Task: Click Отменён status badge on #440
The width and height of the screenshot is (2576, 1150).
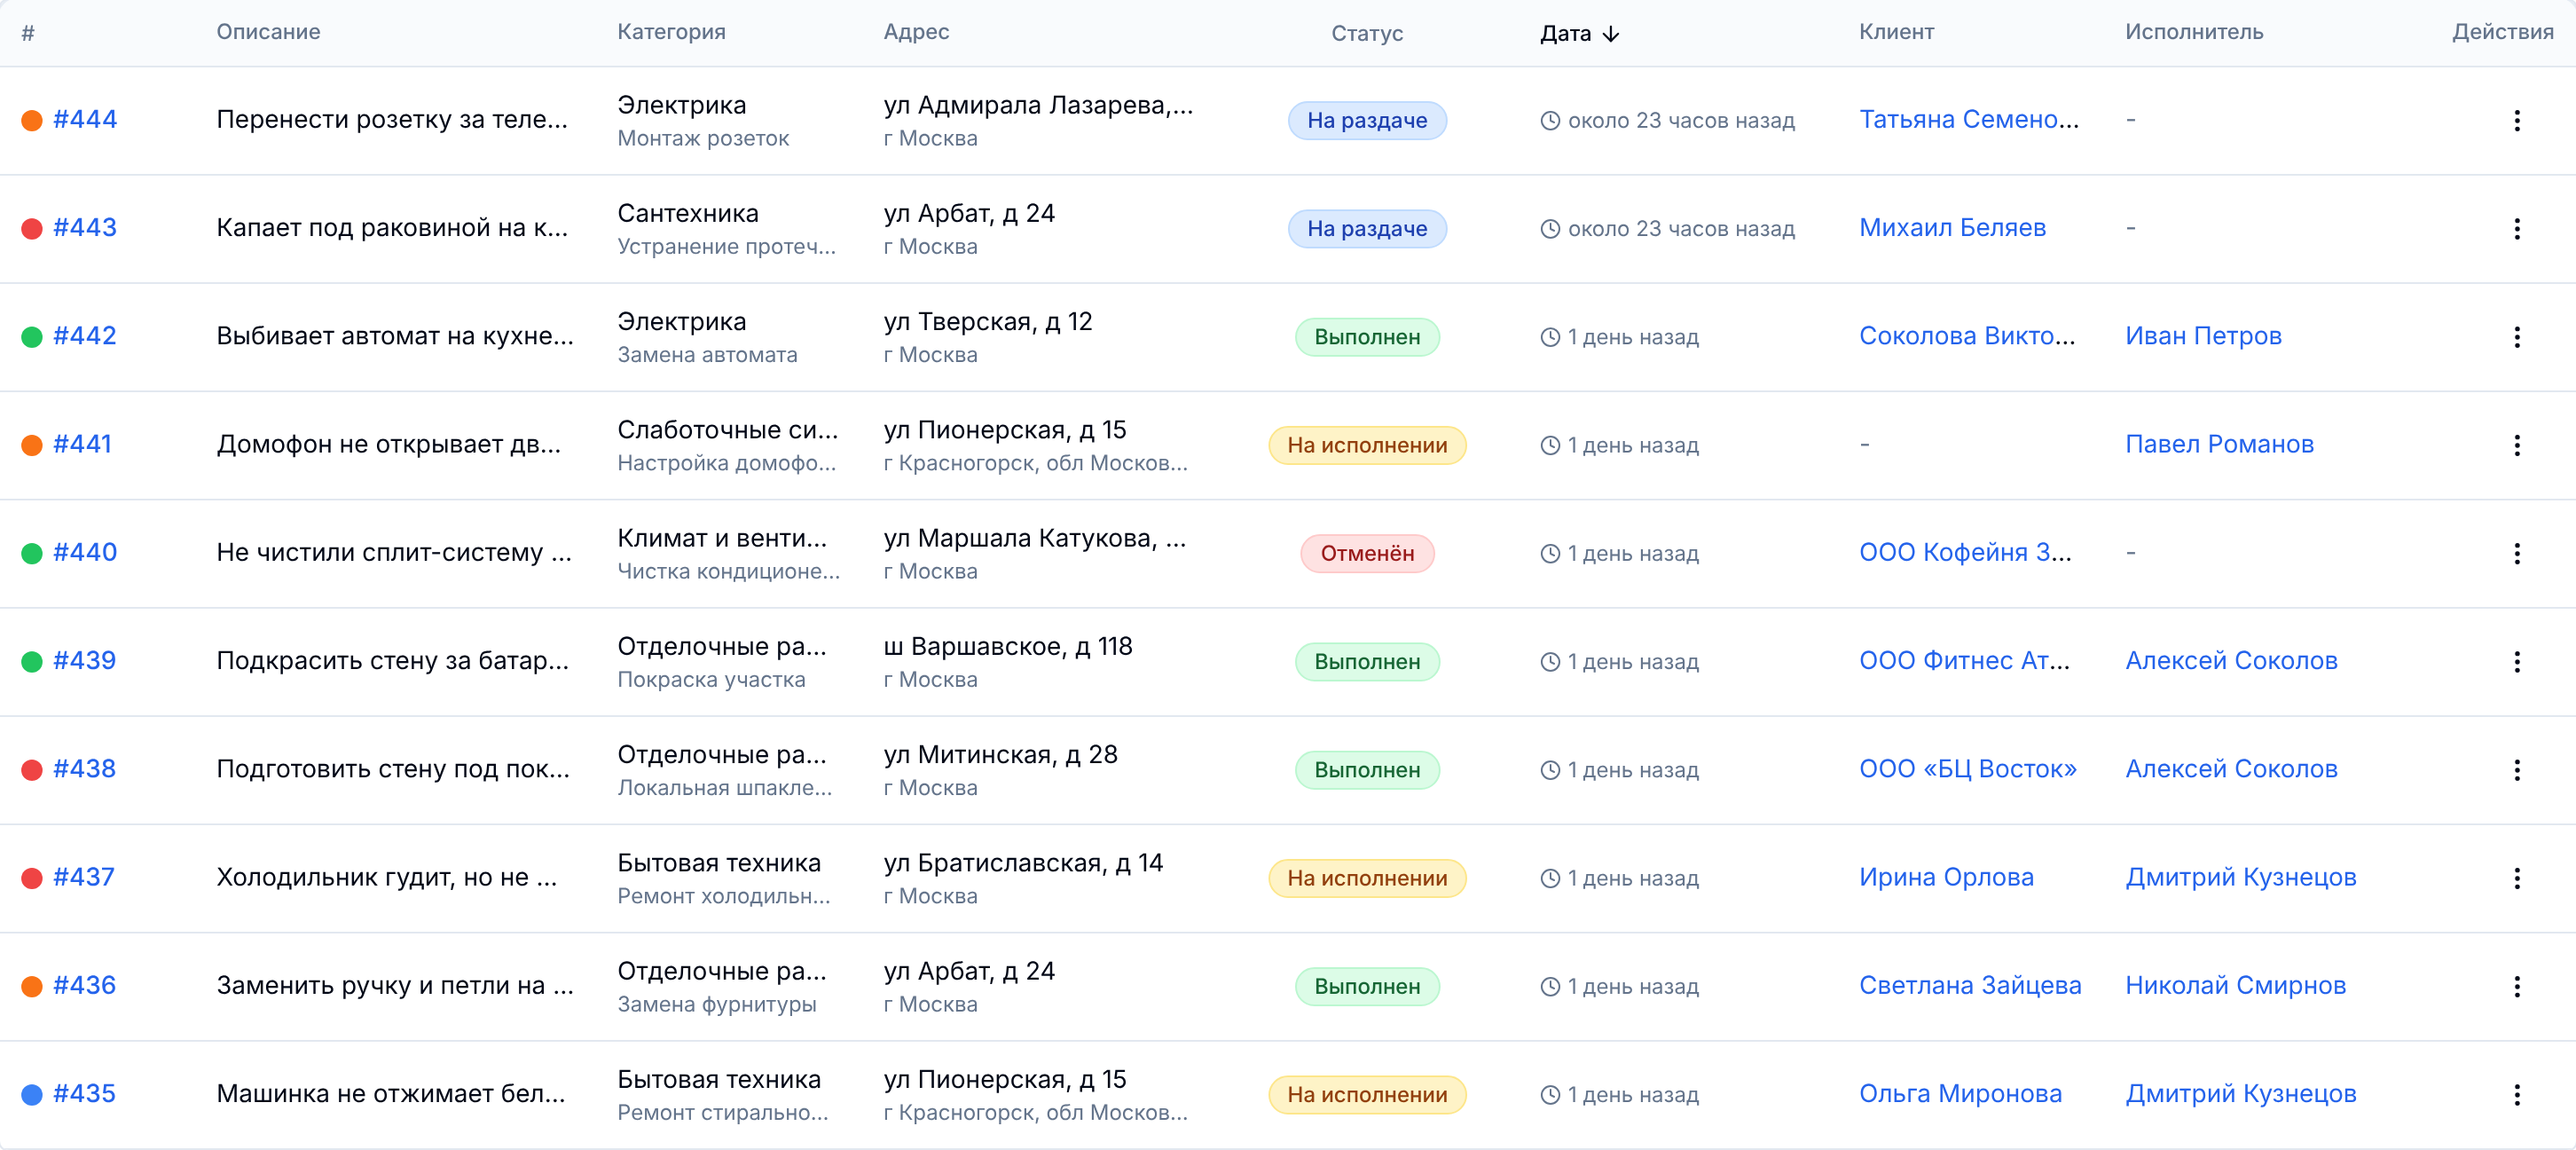Action: point(1367,553)
